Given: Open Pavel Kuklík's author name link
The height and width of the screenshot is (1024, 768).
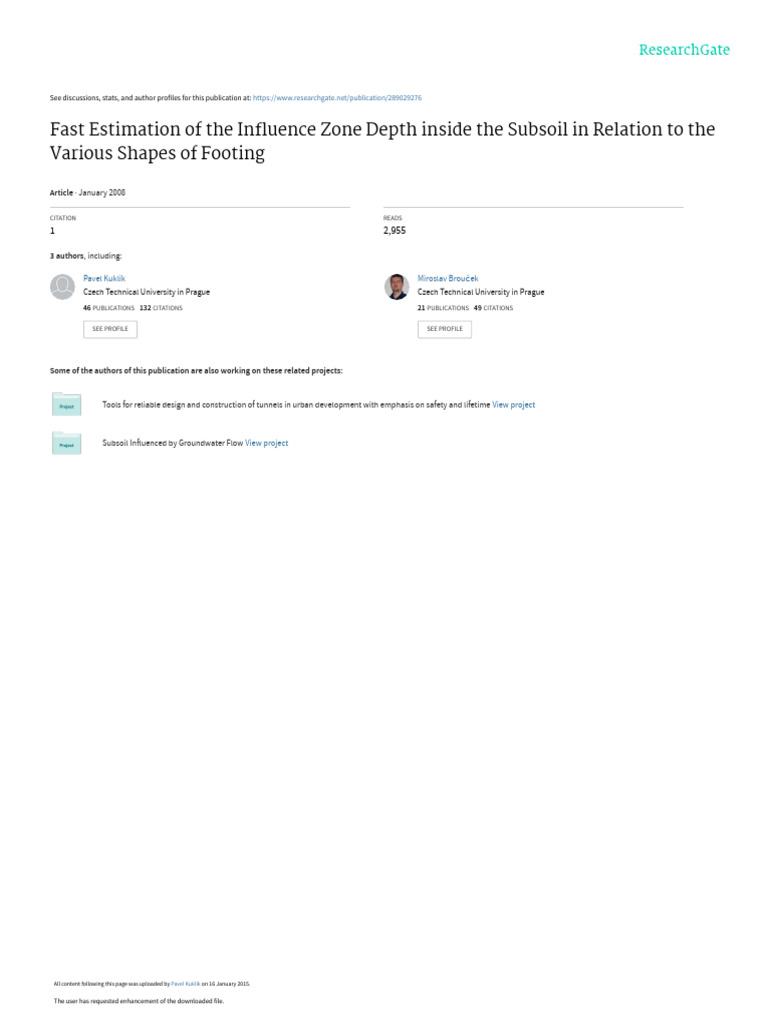Looking at the screenshot, I should tap(104, 278).
